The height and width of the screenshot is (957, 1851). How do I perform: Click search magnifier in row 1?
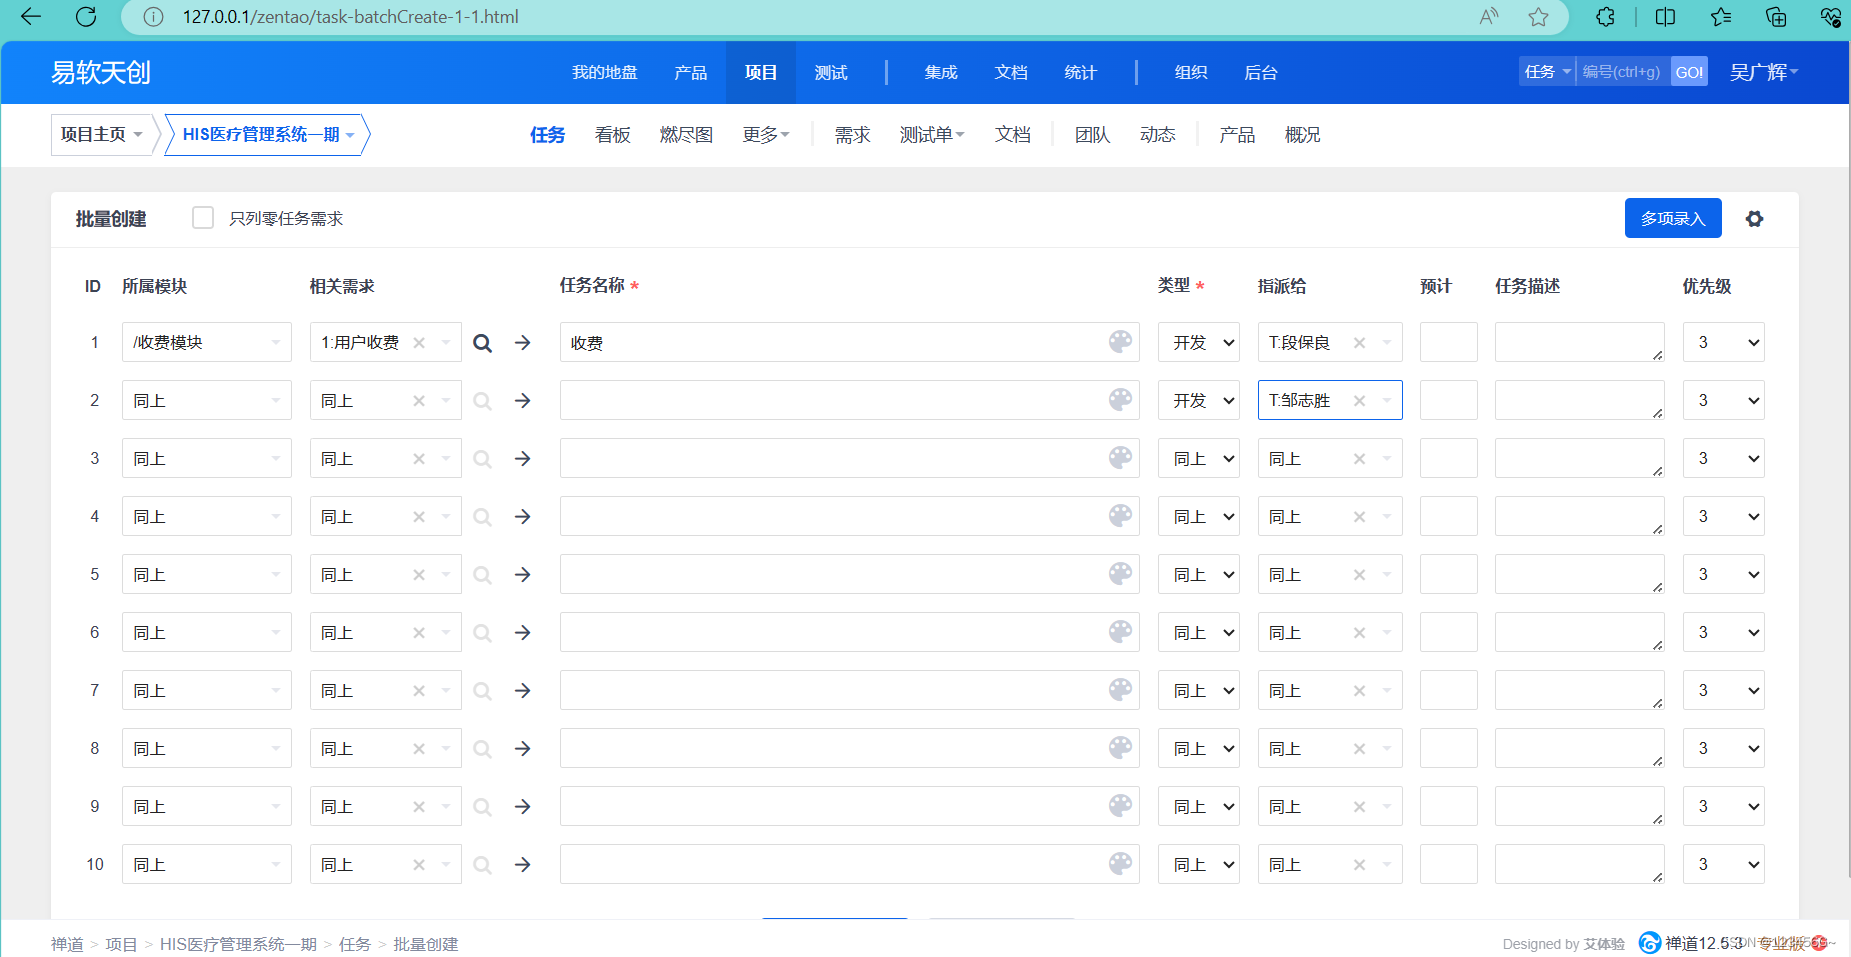coord(482,343)
